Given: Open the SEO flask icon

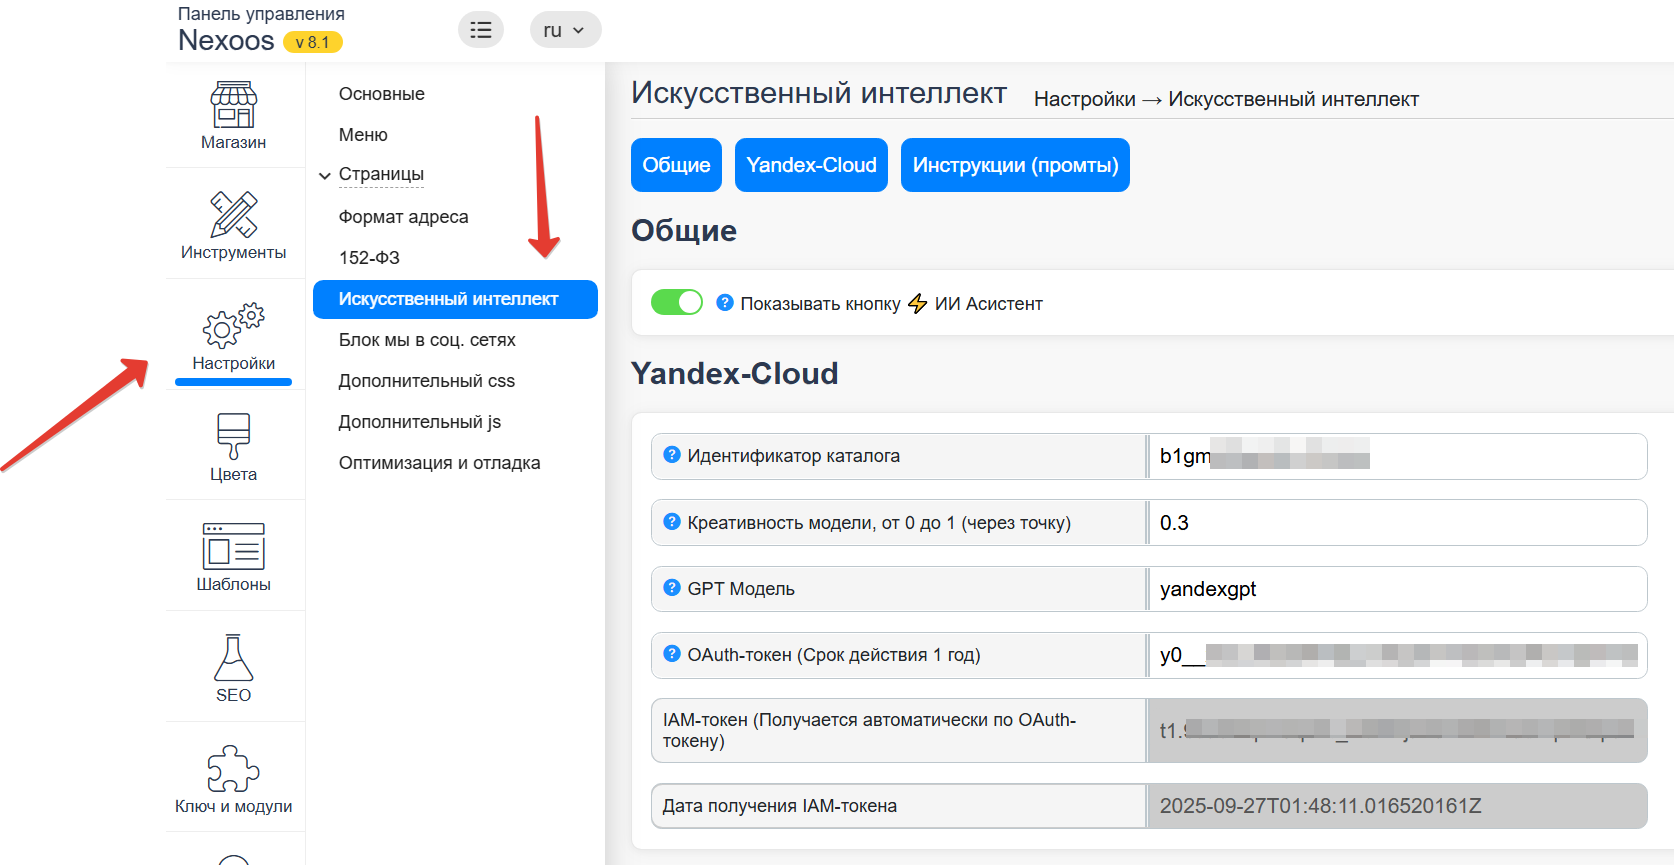Looking at the screenshot, I should coord(233,657).
